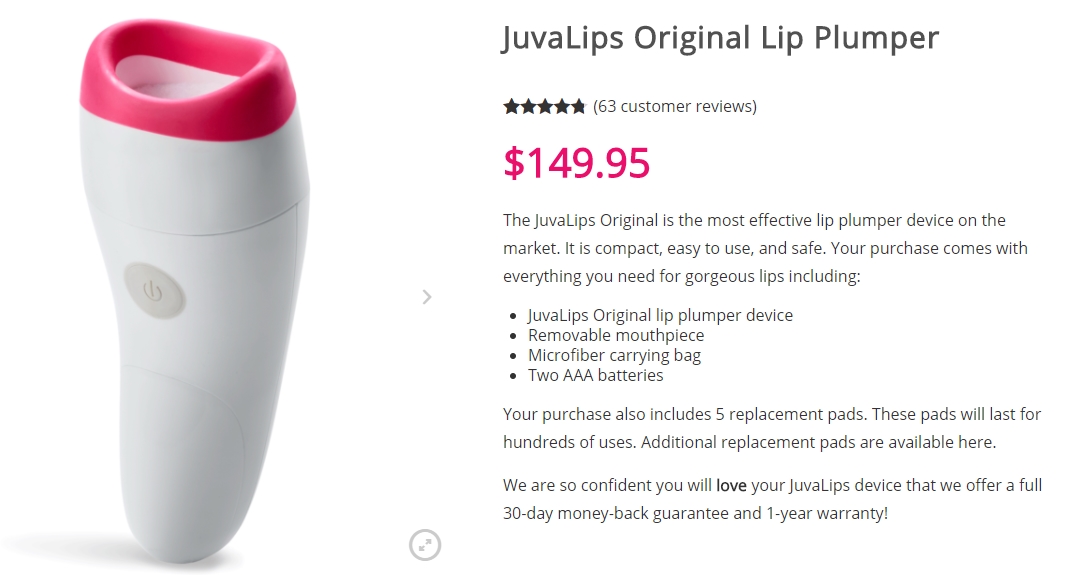Viewport: 1077px width, 575px height.
Task: Click the bold word 'love'
Action: point(731,486)
